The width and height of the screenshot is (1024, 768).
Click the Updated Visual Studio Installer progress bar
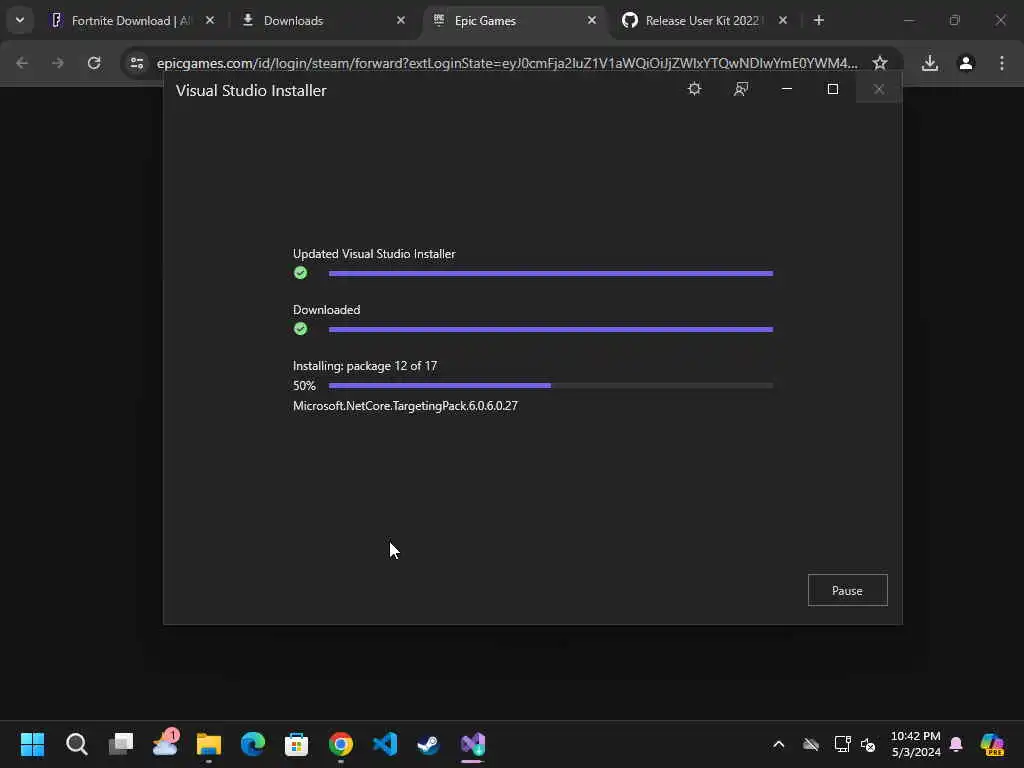coord(551,273)
